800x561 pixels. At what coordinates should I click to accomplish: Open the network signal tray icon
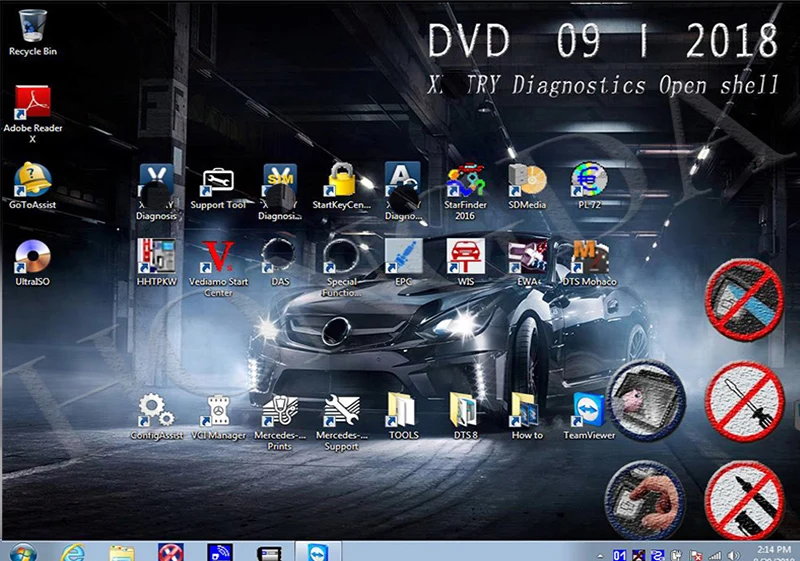tap(715, 556)
